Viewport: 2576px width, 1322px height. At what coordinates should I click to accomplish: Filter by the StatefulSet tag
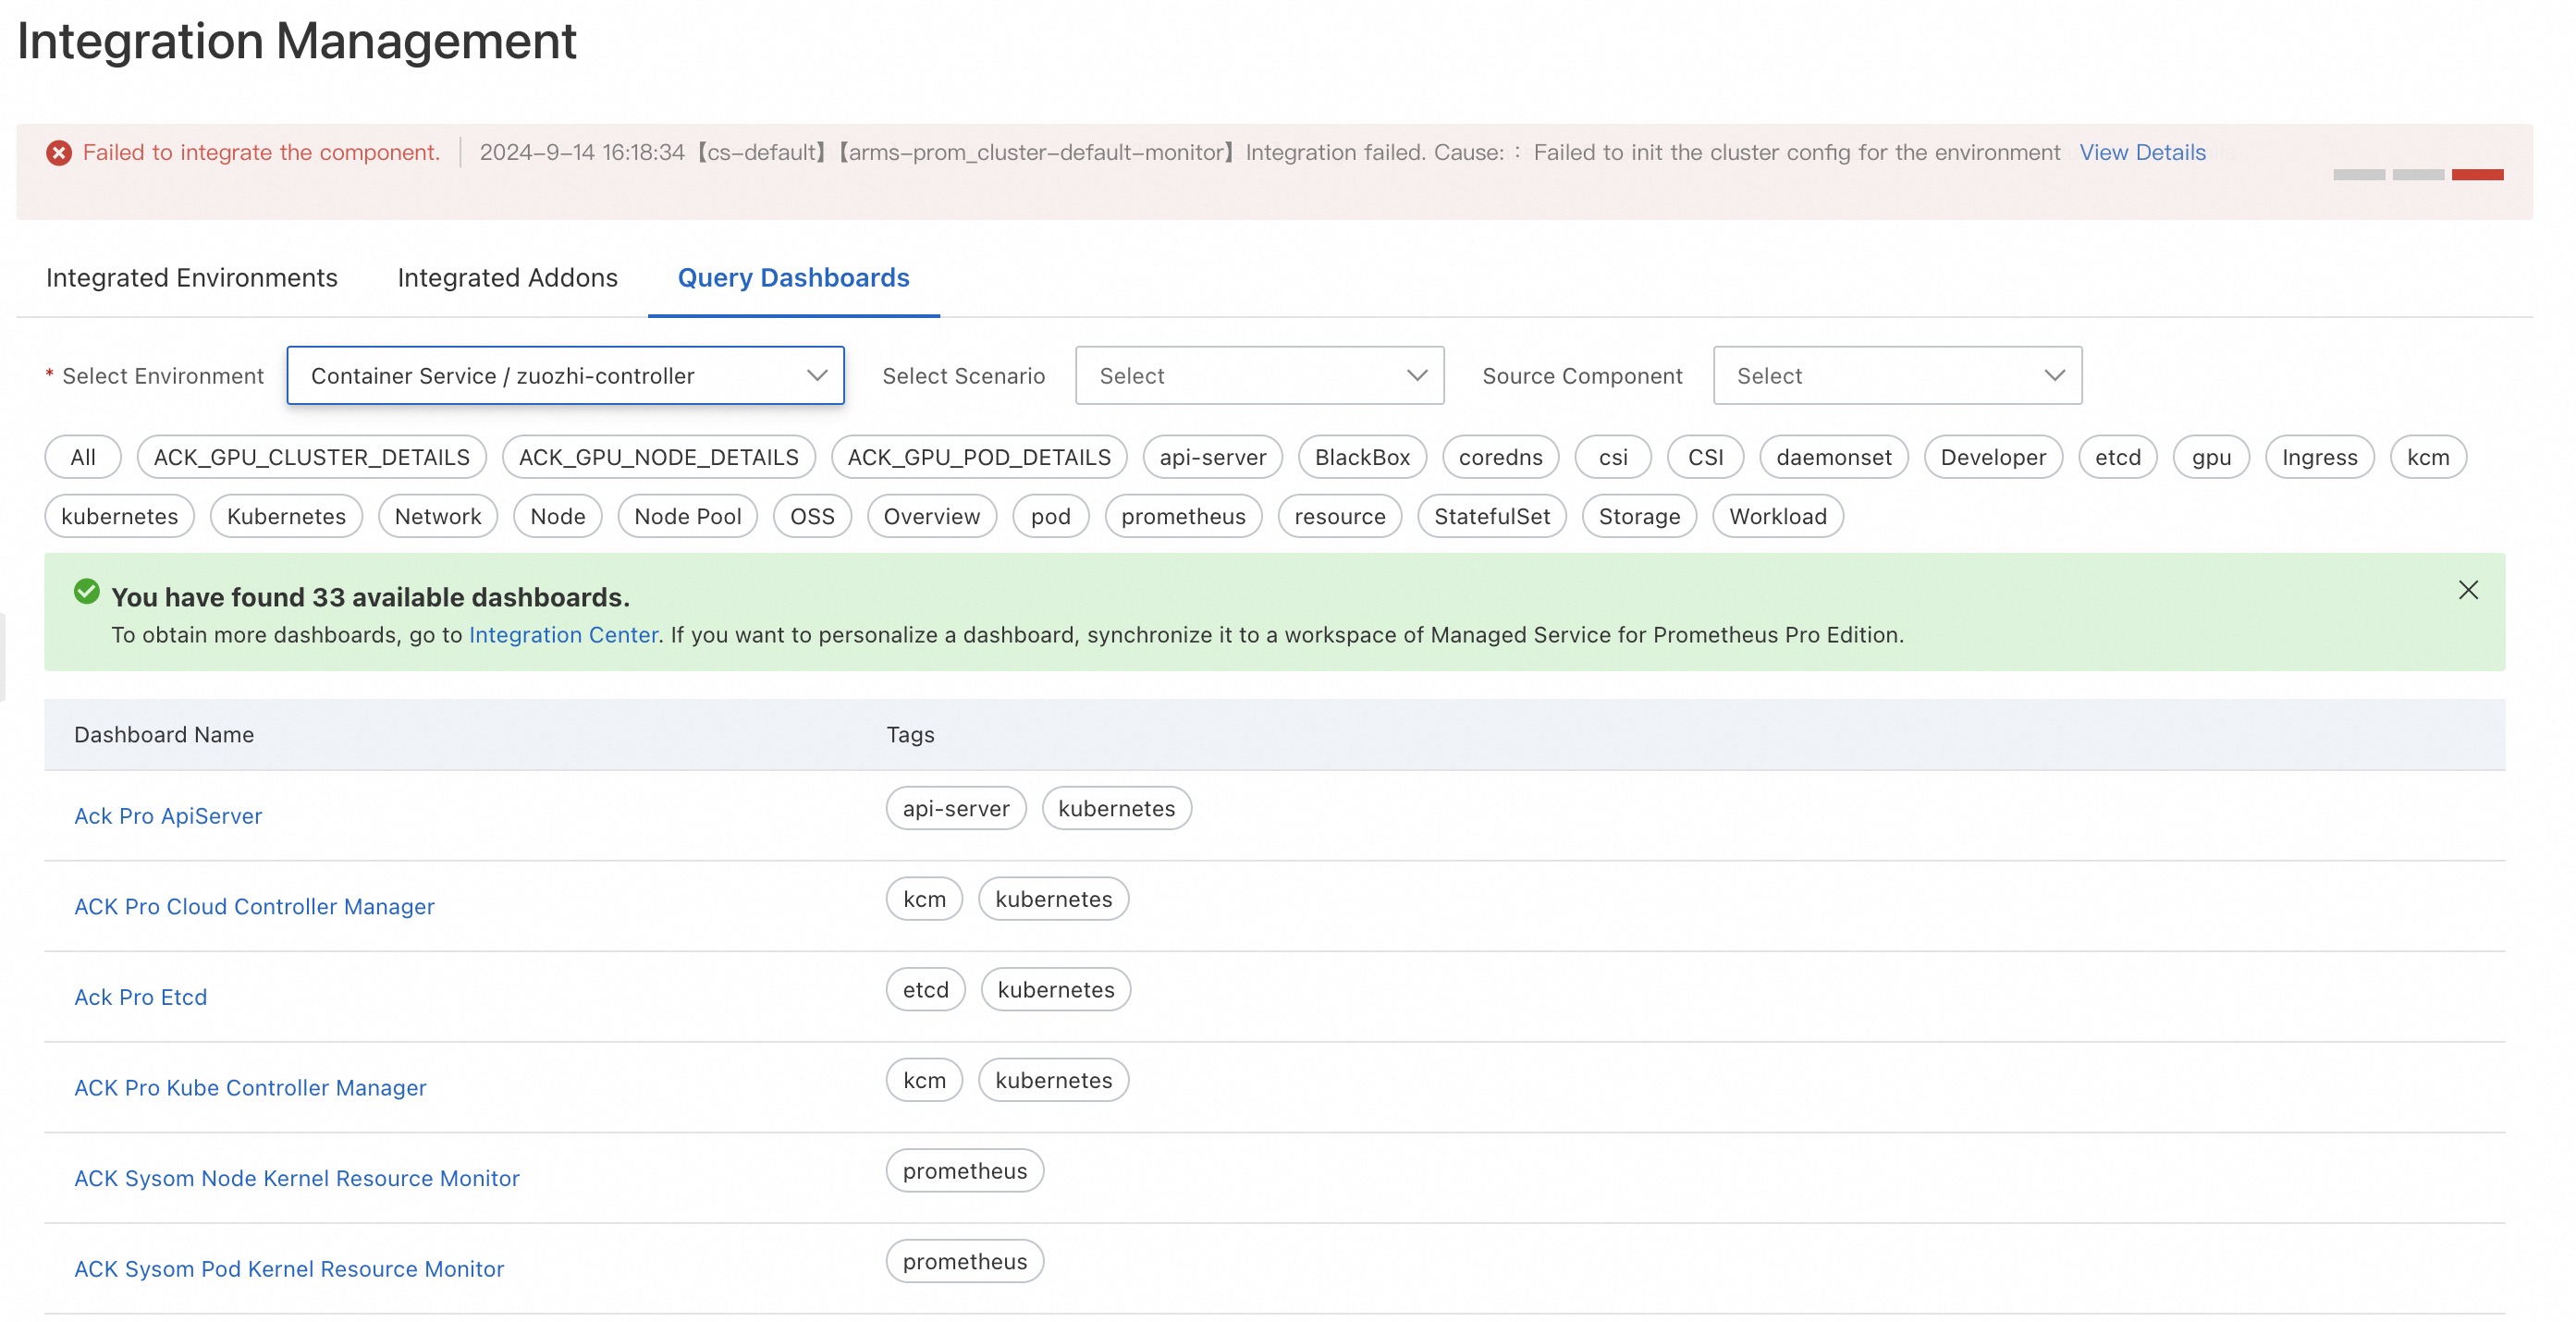point(1491,516)
